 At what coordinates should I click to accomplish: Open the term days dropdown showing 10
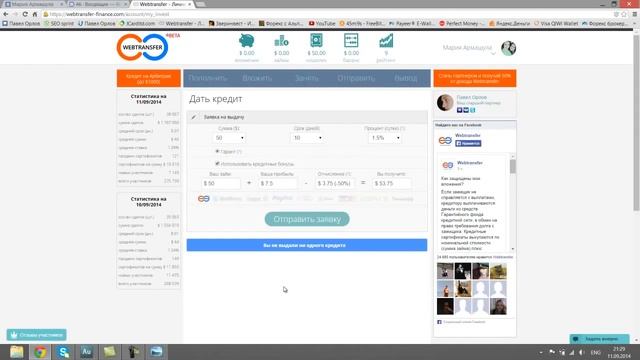pos(307,138)
